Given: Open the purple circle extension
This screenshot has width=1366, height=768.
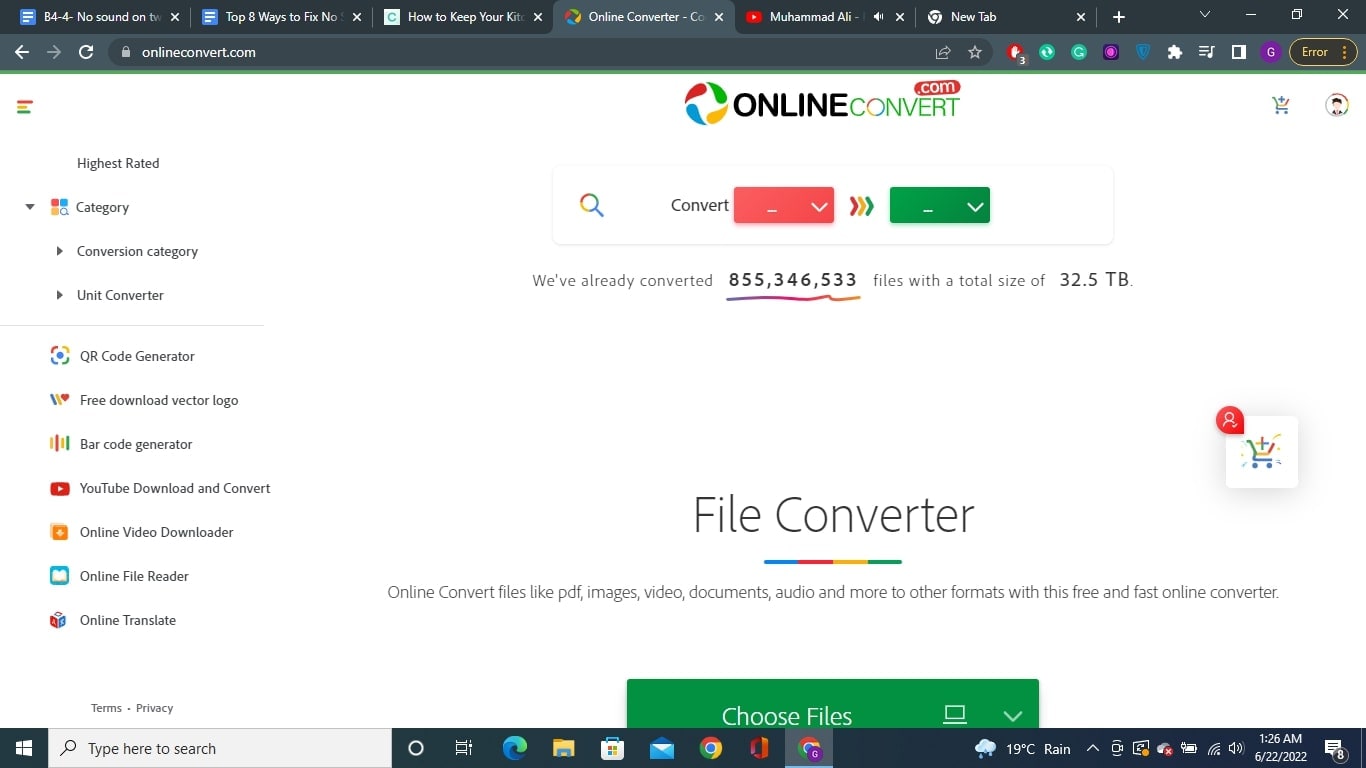Looking at the screenshot, I should click(1111, 52).
